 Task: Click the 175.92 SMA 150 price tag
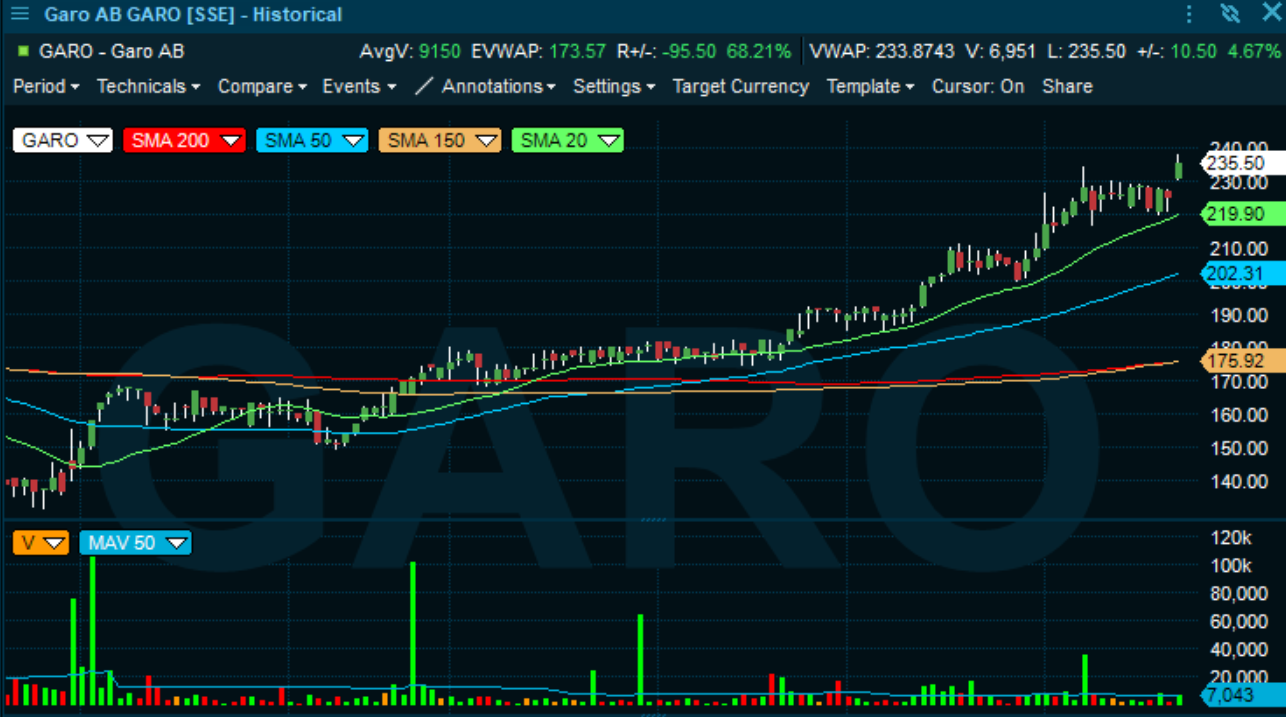pyautogui.click(x=1242, y=361)
